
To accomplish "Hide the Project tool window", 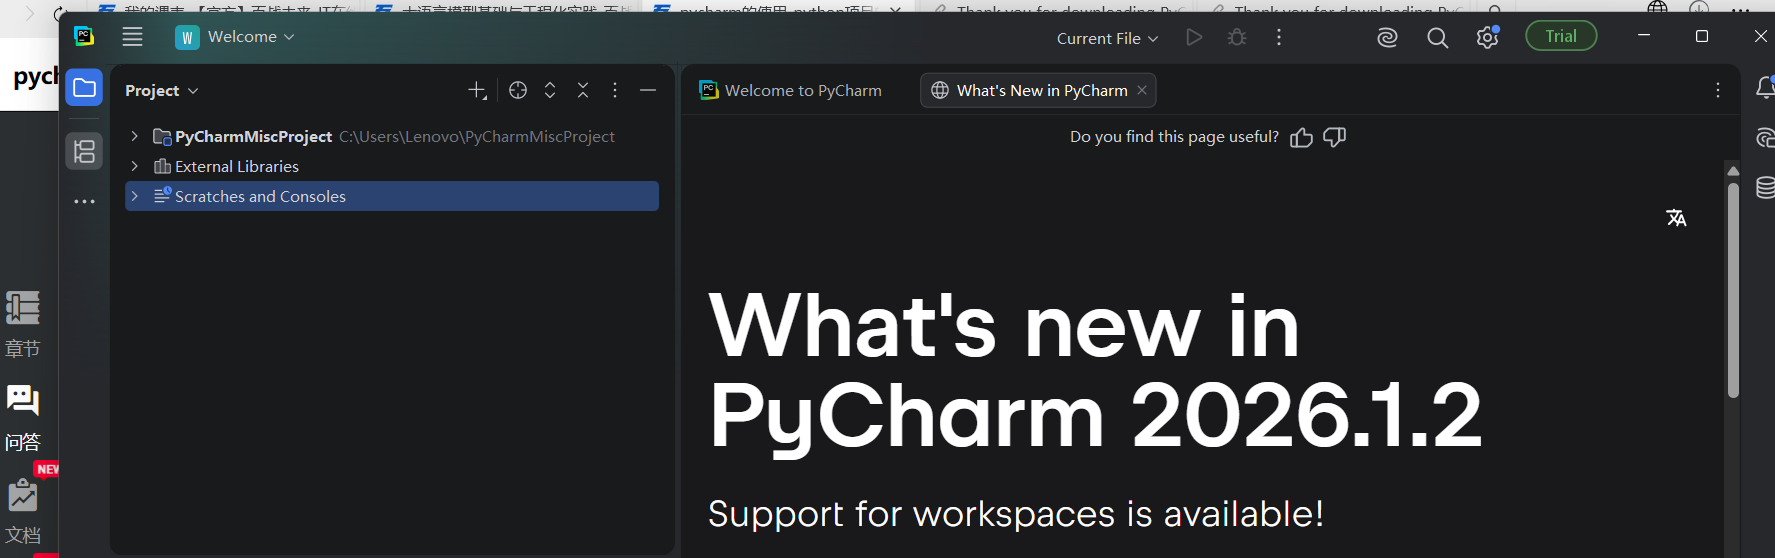I will 648,90.
